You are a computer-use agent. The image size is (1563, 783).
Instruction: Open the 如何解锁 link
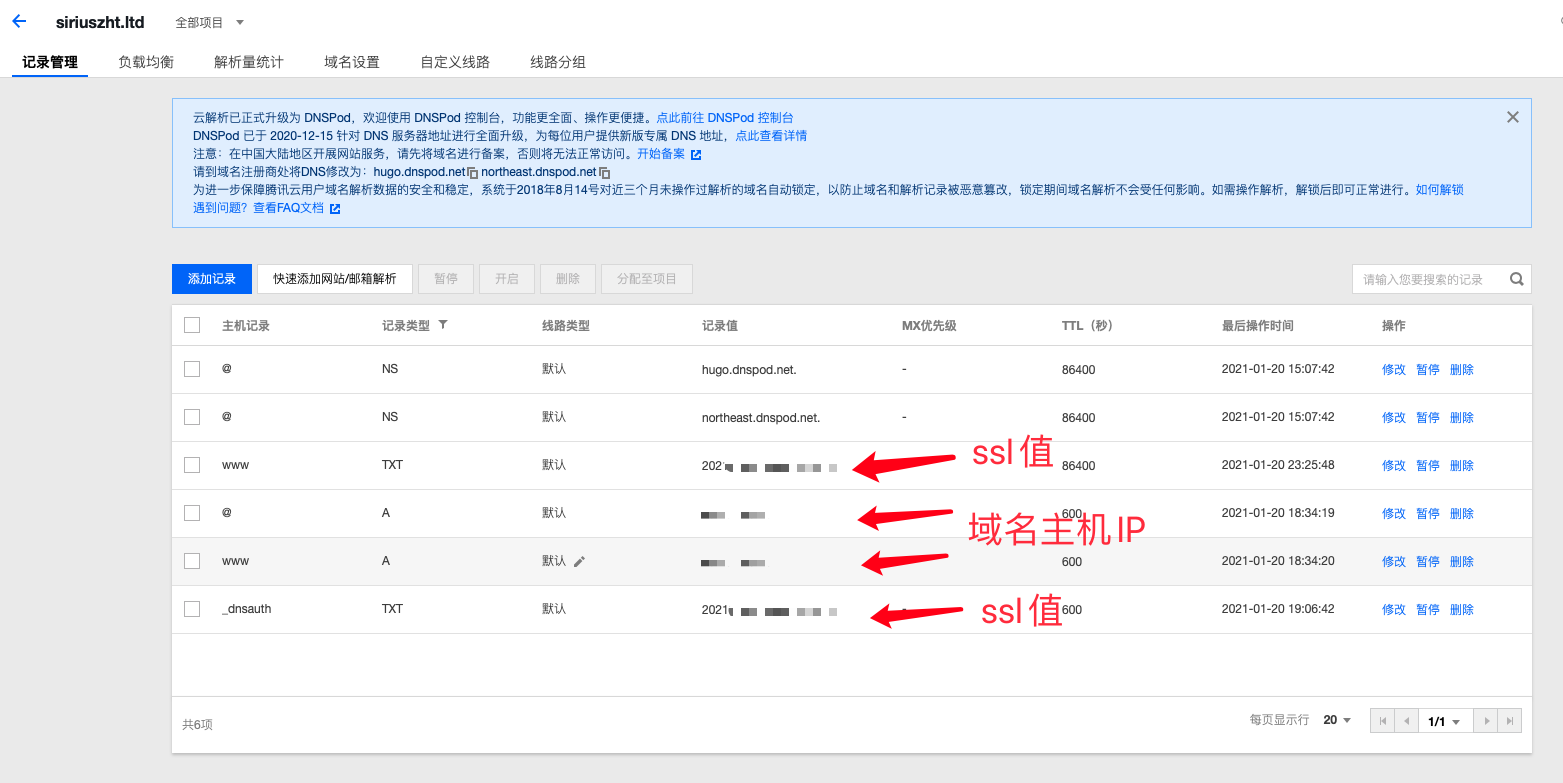click(x=1439, y=190)
